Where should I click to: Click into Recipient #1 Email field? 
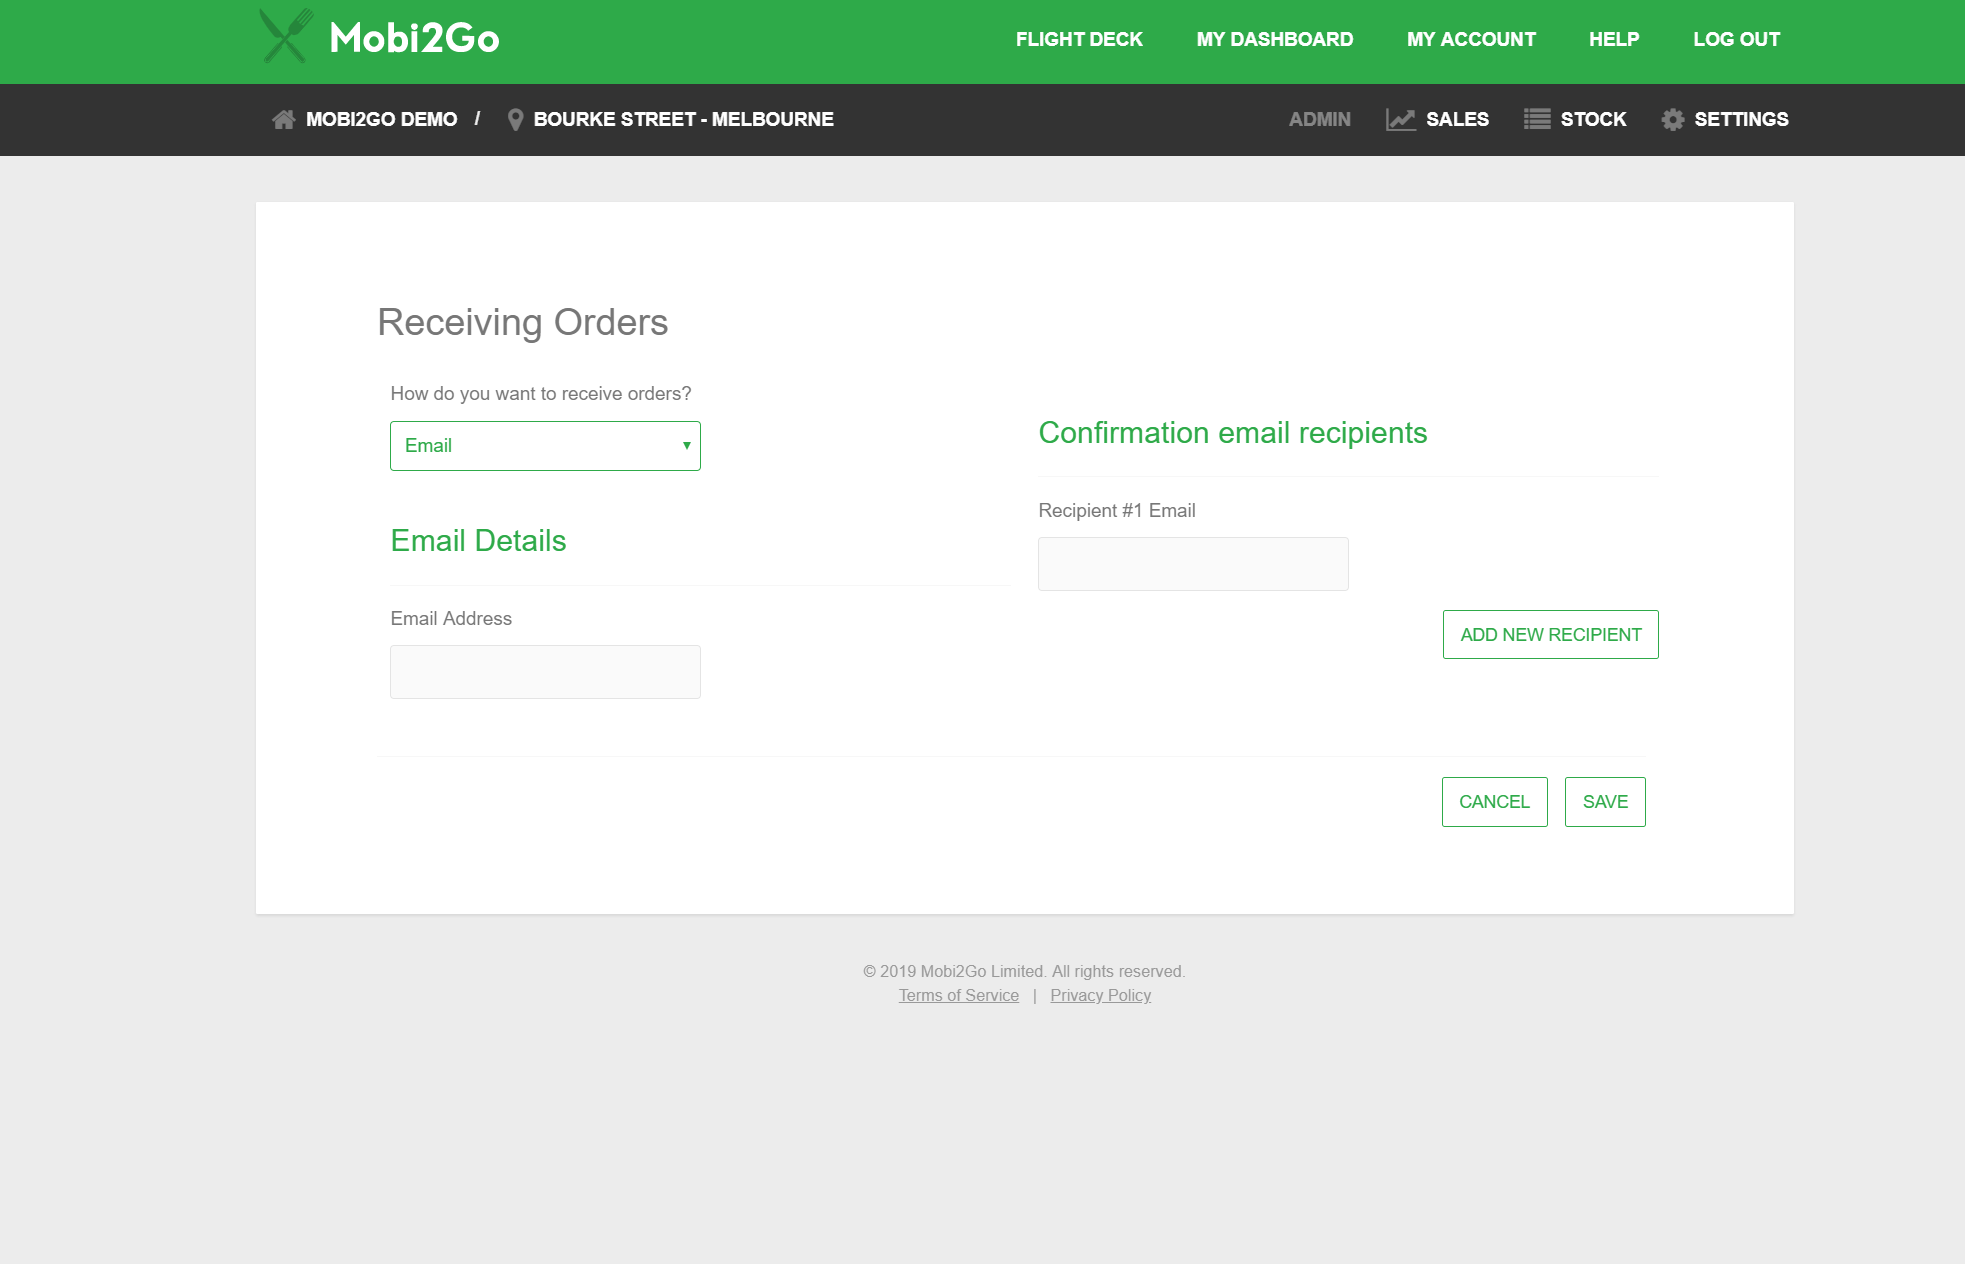(x=1193, y=564)
